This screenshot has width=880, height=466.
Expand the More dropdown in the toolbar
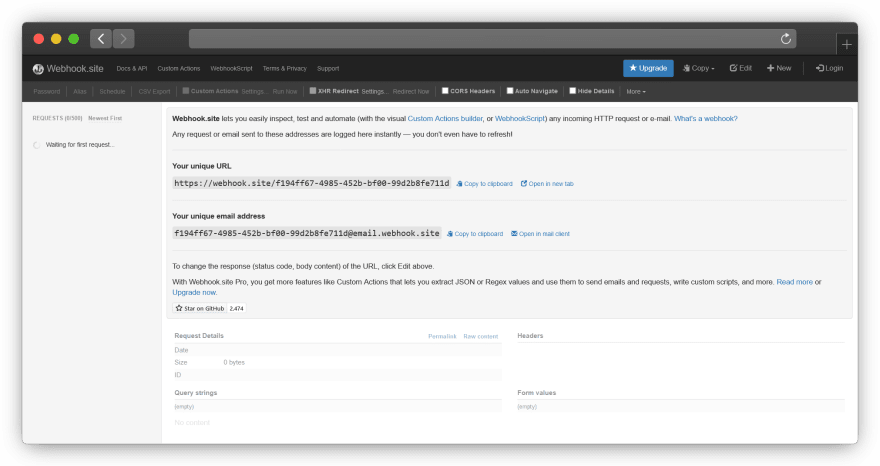point(636,92)
